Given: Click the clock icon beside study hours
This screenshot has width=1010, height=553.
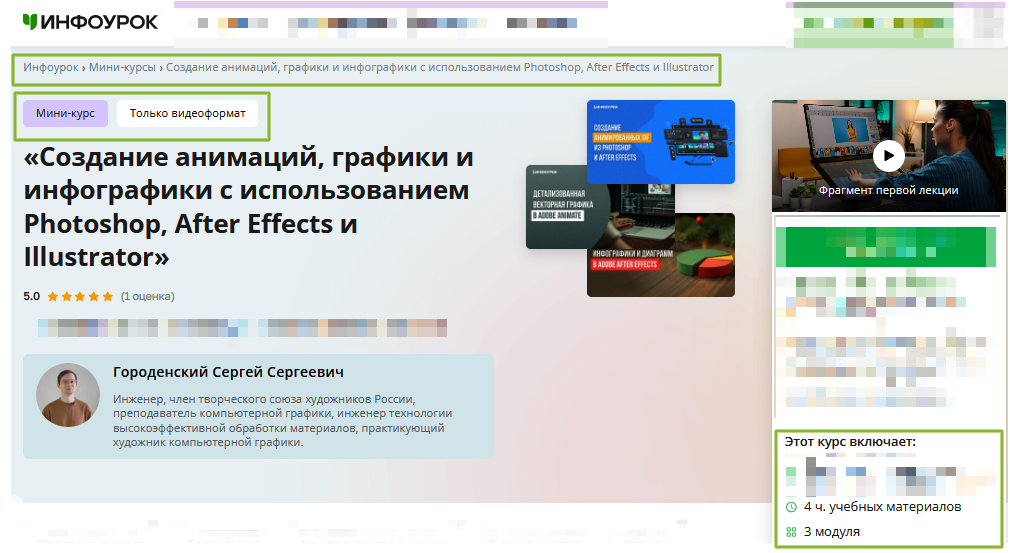Looking at the screenshot, I should point(791,507).
